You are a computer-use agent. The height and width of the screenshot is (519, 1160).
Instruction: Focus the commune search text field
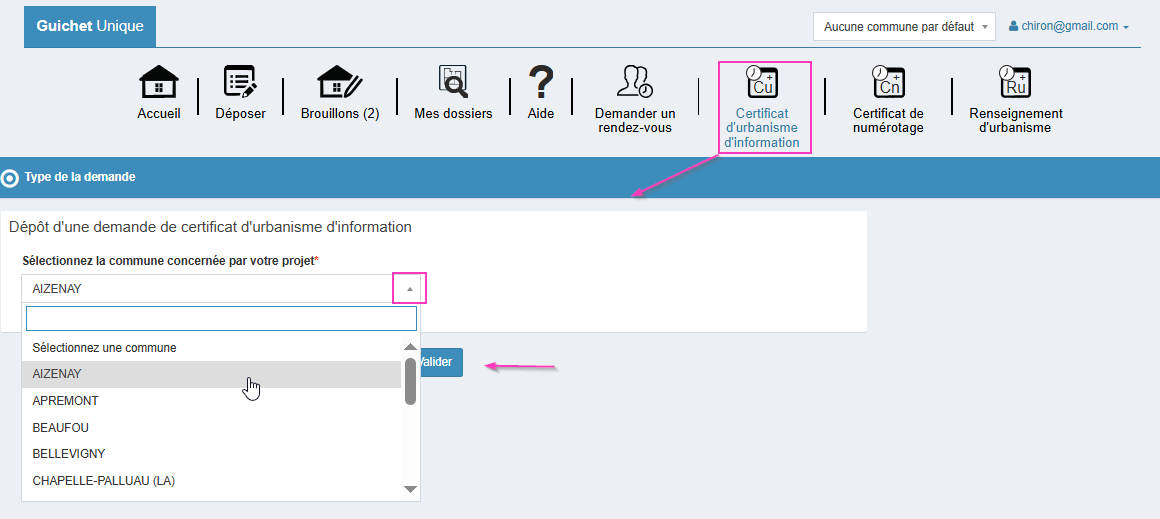(221, 319)
